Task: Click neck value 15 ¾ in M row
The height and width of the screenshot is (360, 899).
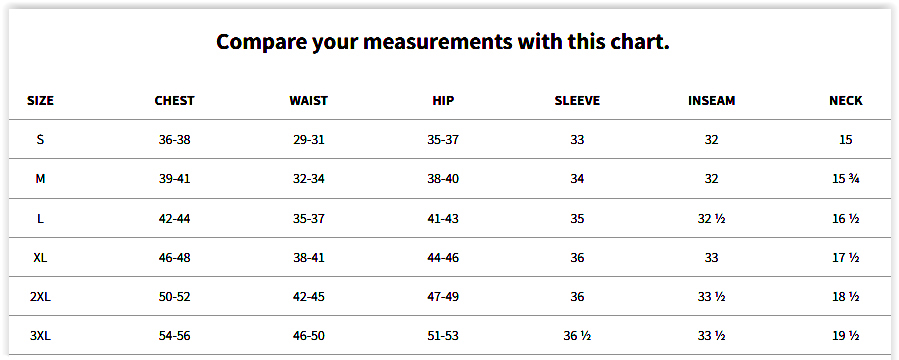Action: (846, 179)
